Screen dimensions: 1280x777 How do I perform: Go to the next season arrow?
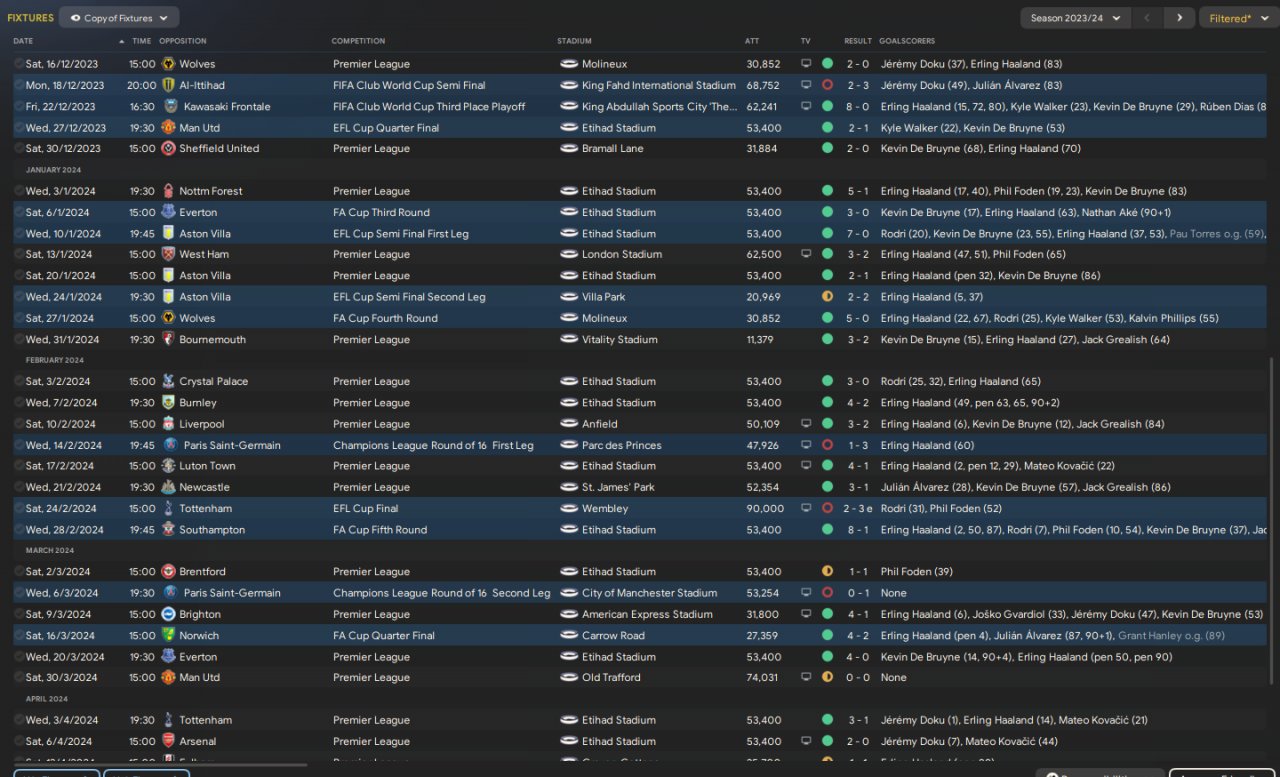[x=1179, y=18]
